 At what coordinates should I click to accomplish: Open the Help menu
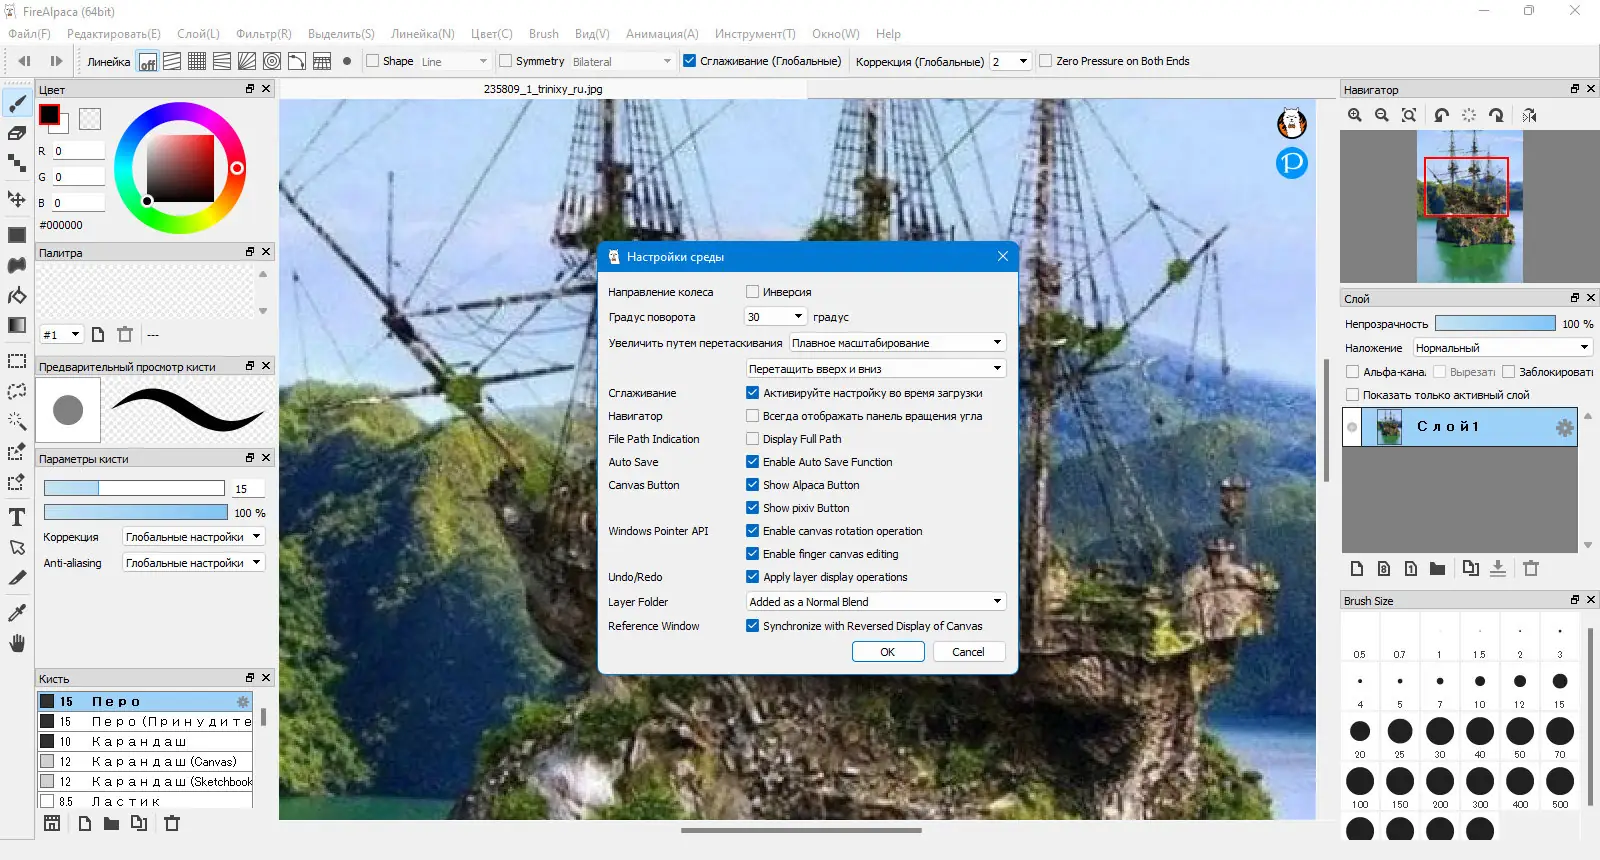888,34
